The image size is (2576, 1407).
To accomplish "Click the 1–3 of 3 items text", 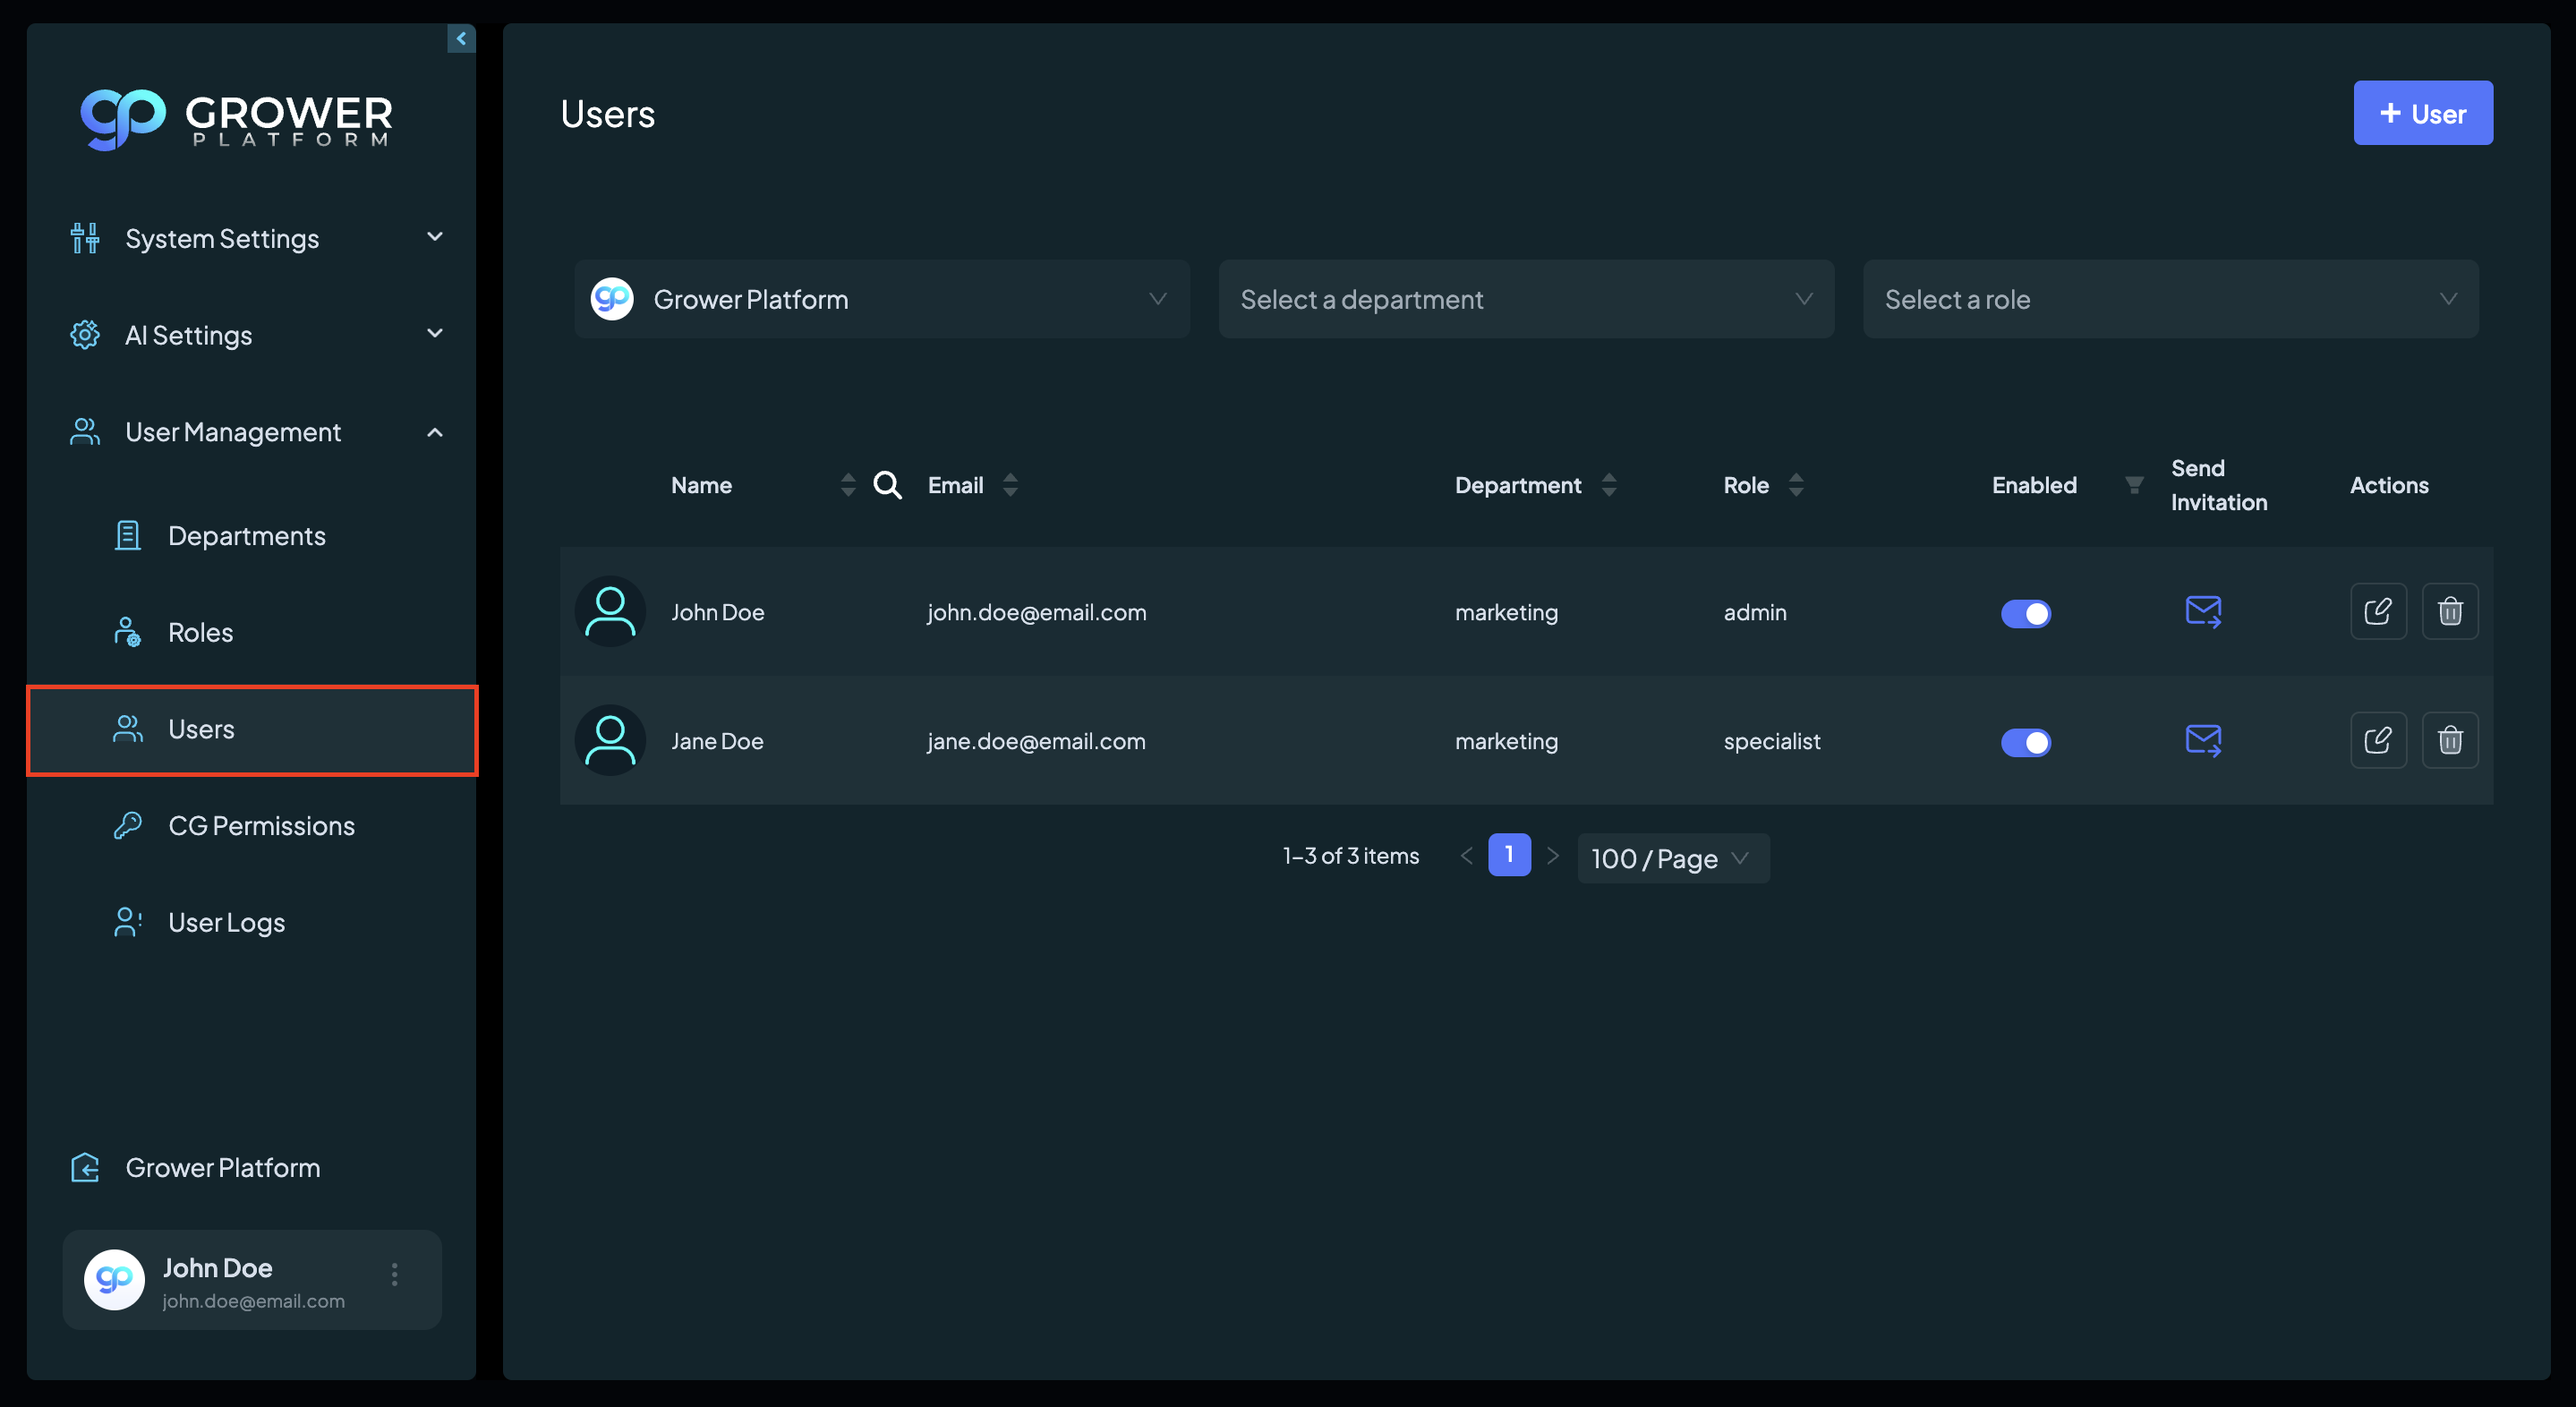I will [1350, 856].
